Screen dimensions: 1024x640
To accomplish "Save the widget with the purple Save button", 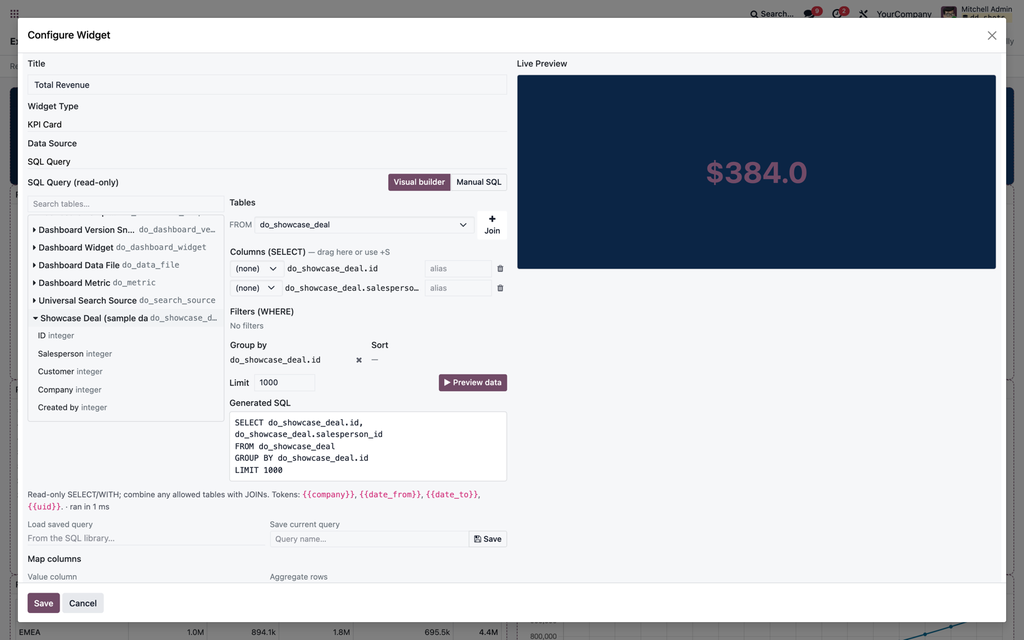I will (43, 603).
